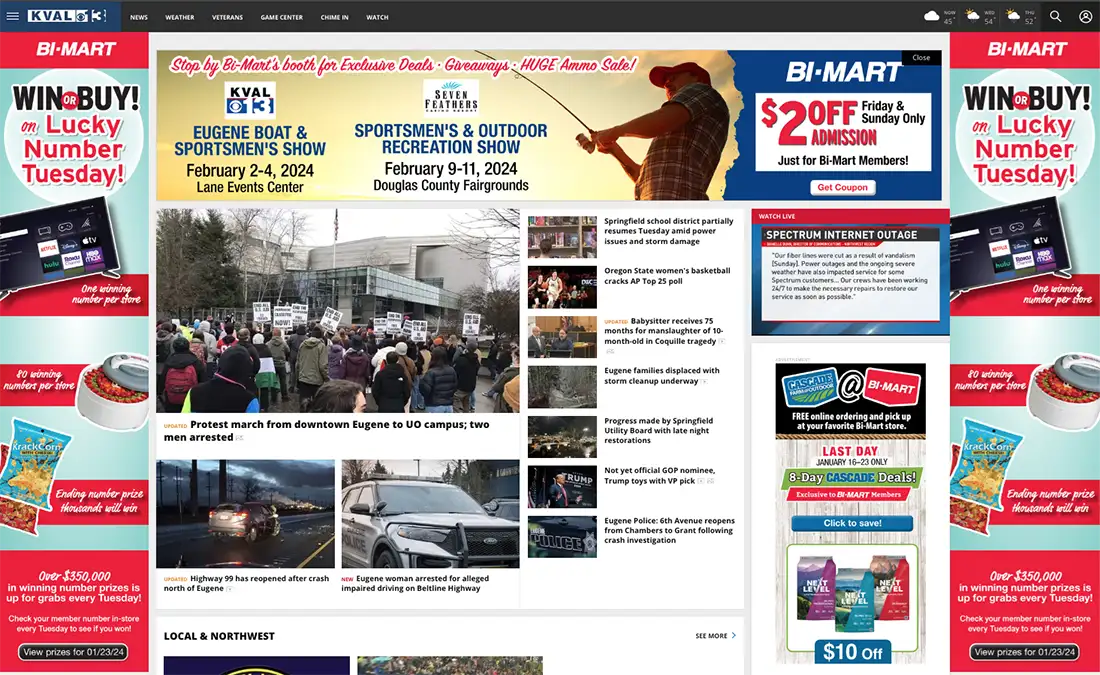
Task: Open the Local & Northwest section heading
Action: pyautogui.click(x=219, y=636)
